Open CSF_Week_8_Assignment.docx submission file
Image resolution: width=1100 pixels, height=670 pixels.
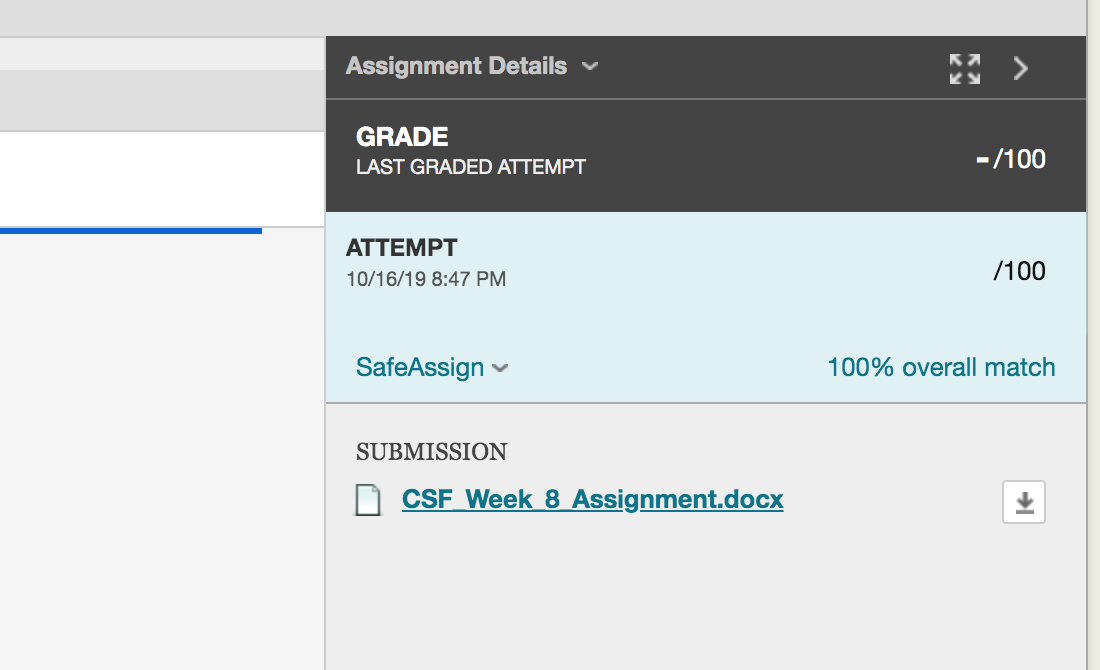tap(592, 499)
